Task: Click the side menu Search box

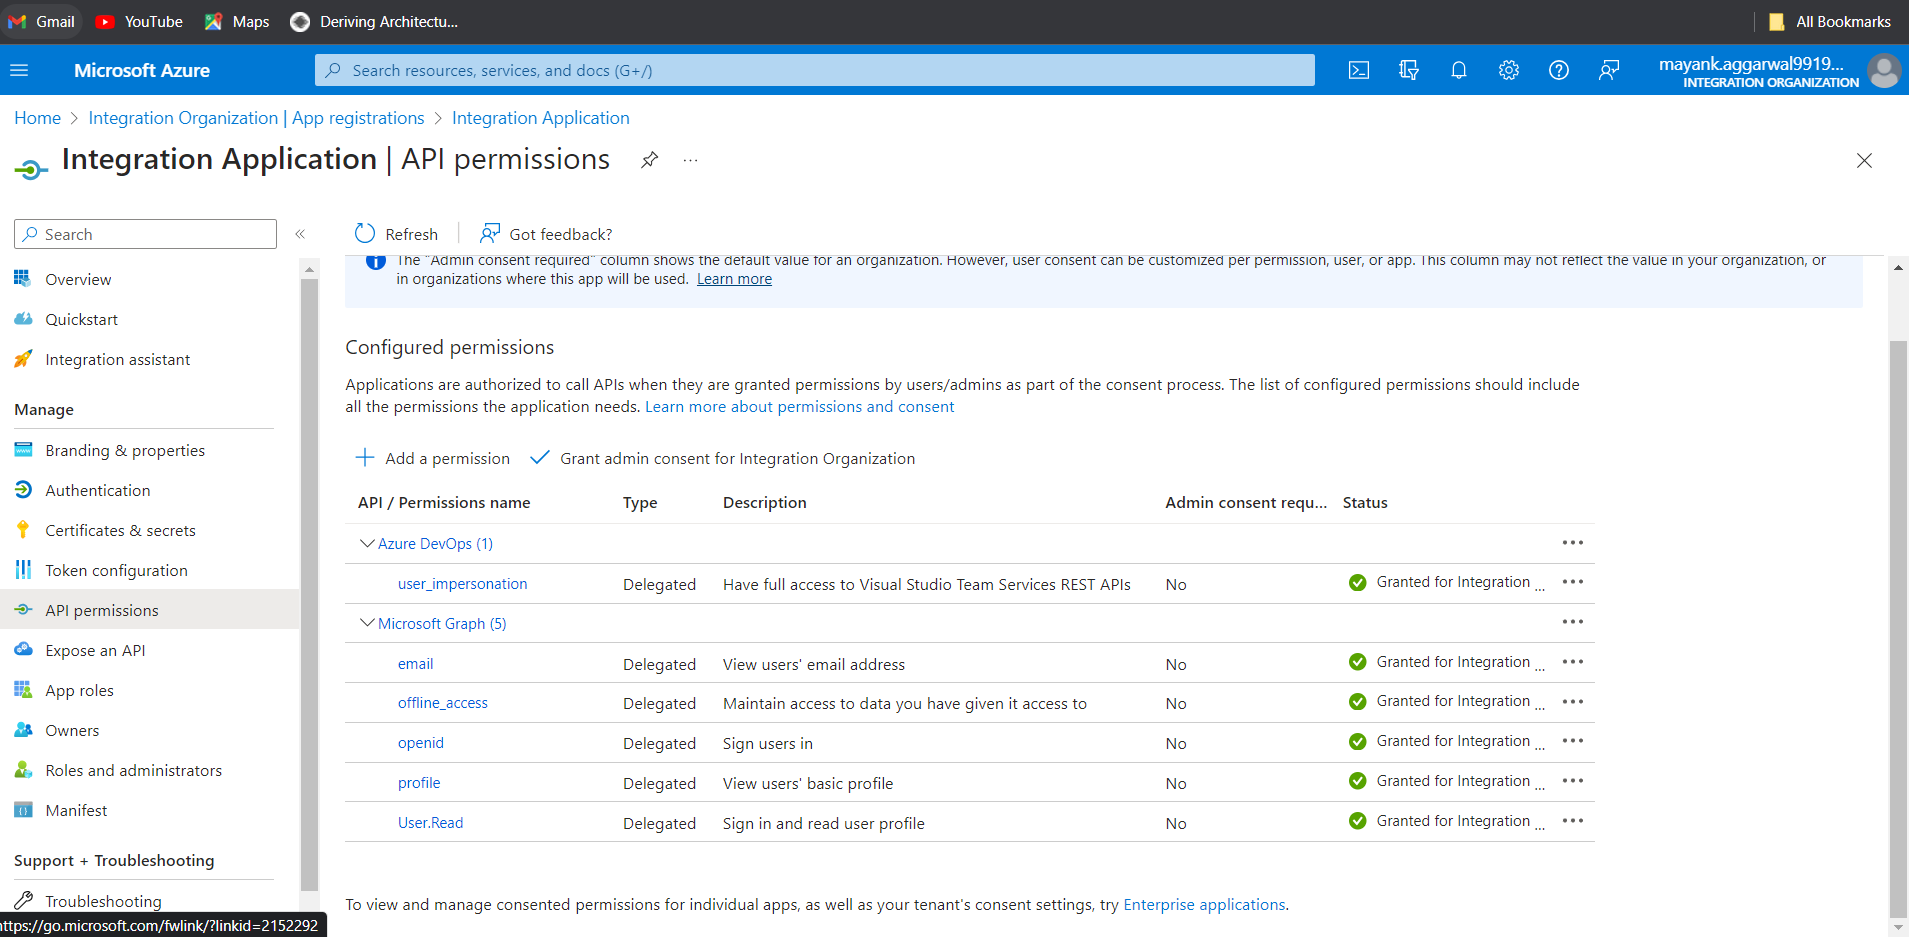Action: coord(145,234)
